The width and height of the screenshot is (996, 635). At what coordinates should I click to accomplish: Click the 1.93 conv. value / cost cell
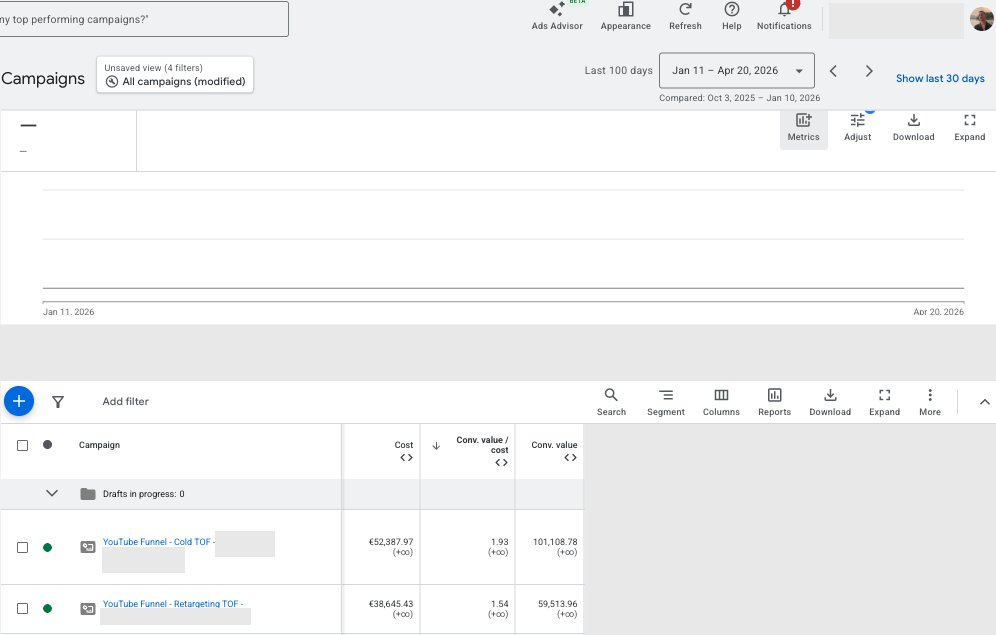point(499,542)
